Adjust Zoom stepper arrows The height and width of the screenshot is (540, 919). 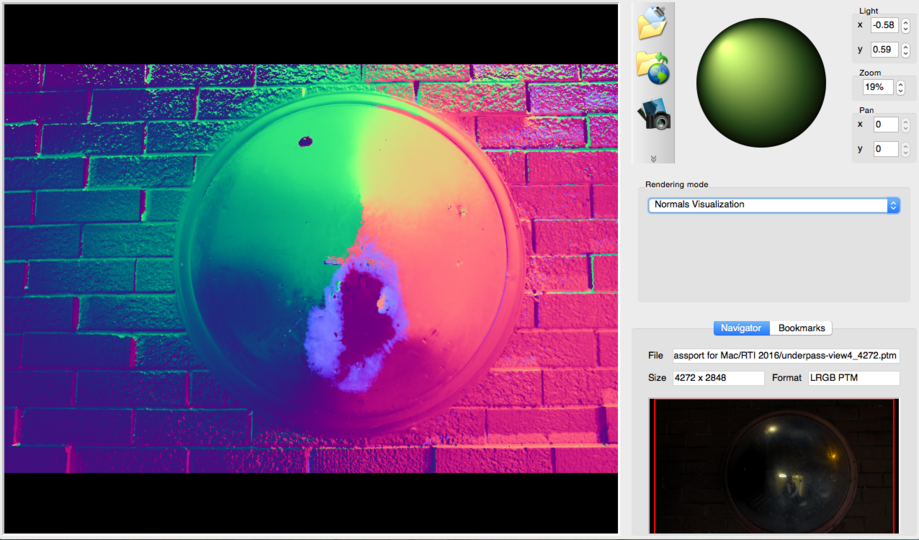click(x=900, y=87)
